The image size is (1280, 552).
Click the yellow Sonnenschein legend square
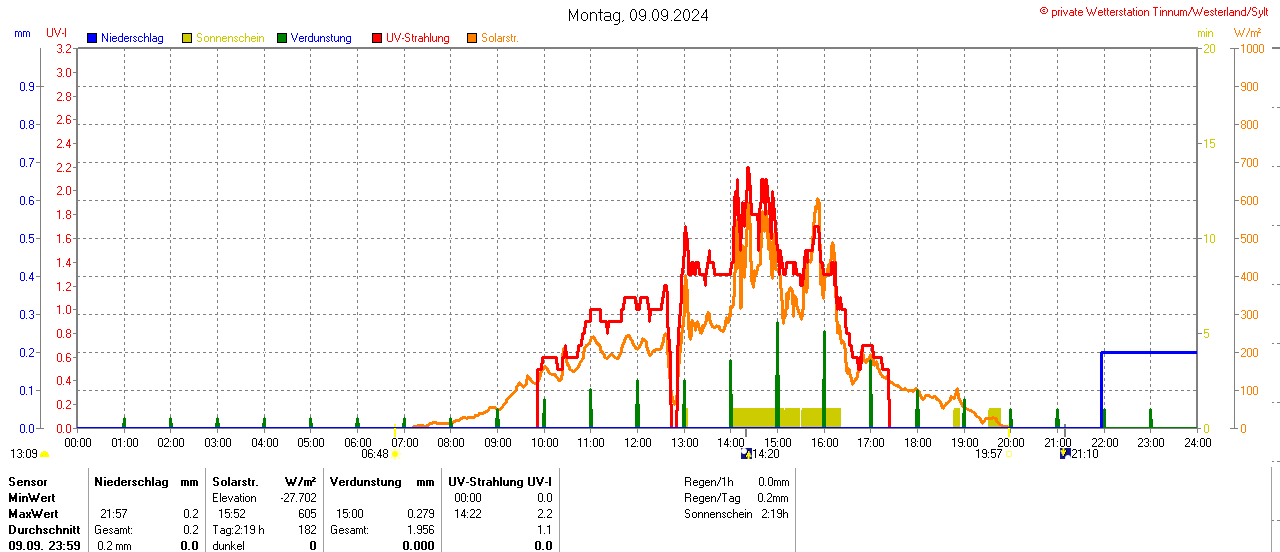(x=187, y=38)
